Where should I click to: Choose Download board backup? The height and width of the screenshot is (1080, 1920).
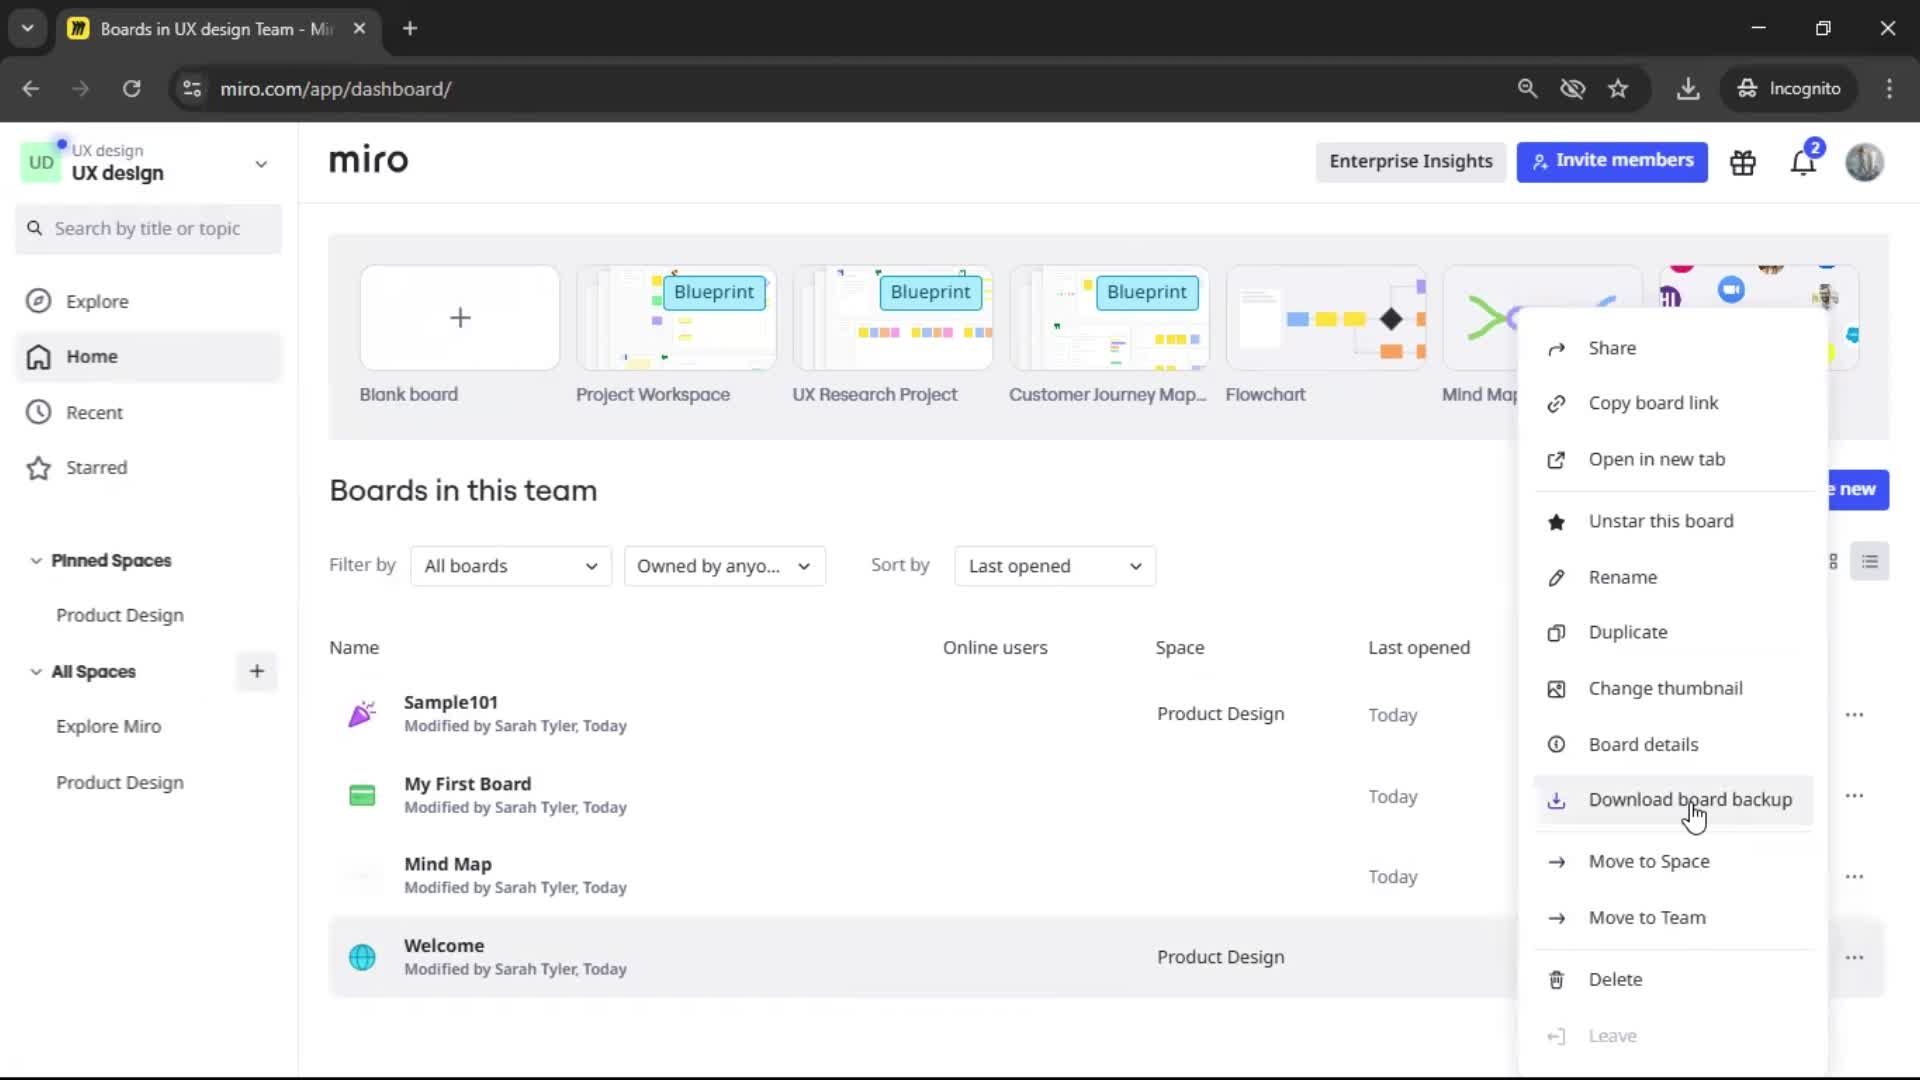[x=1673, y=800]
